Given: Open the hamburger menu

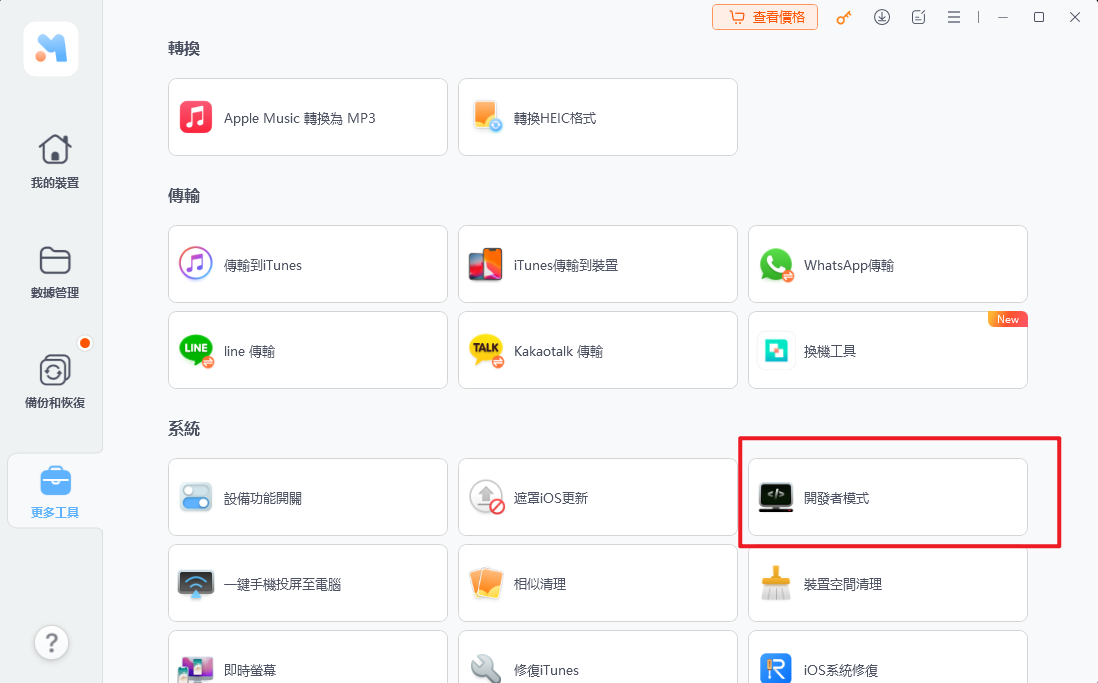Looking at the screenshot, I should coord(954,17).
